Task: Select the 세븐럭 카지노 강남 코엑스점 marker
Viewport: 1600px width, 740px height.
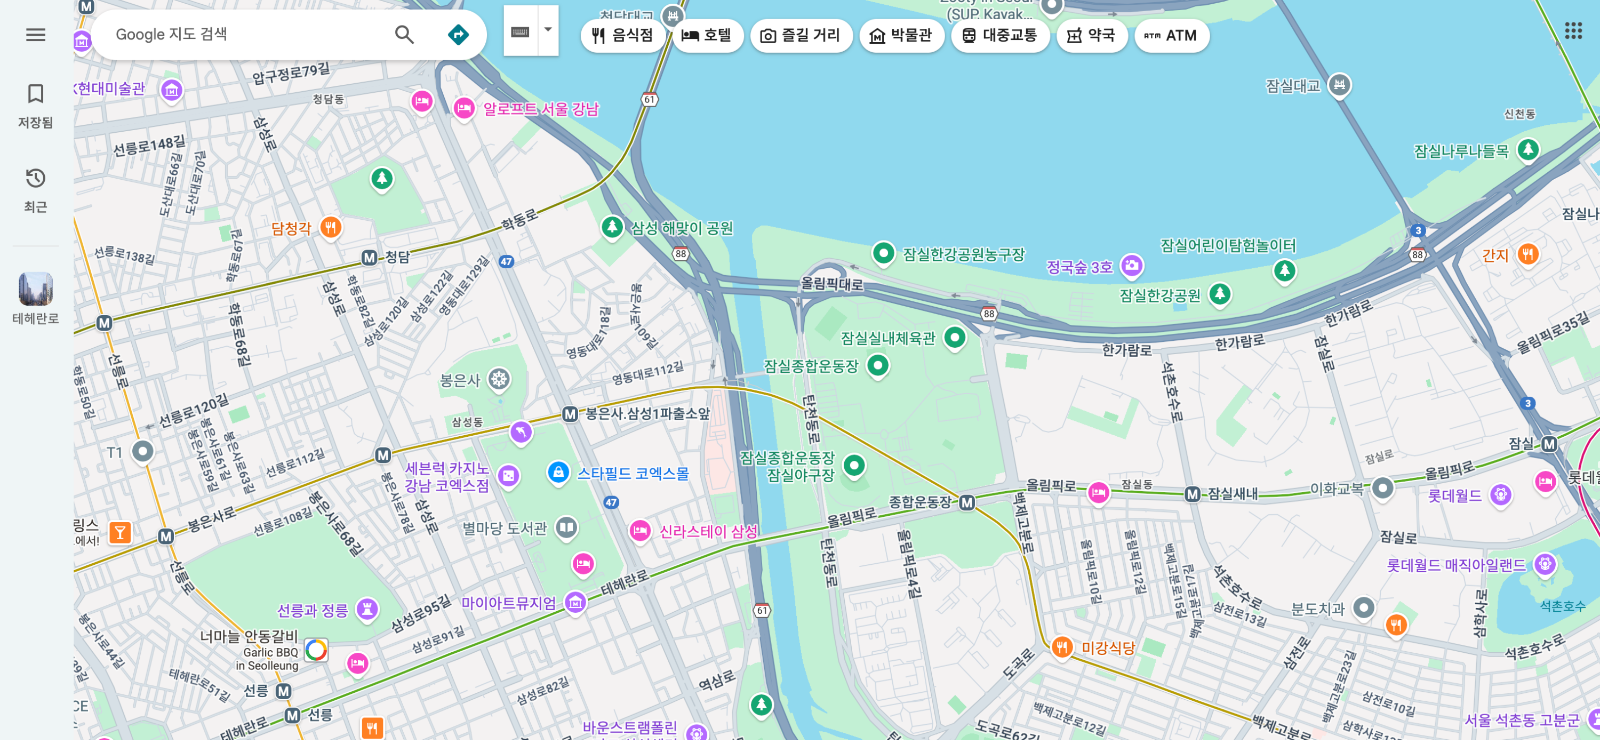Action: (508, 477)
